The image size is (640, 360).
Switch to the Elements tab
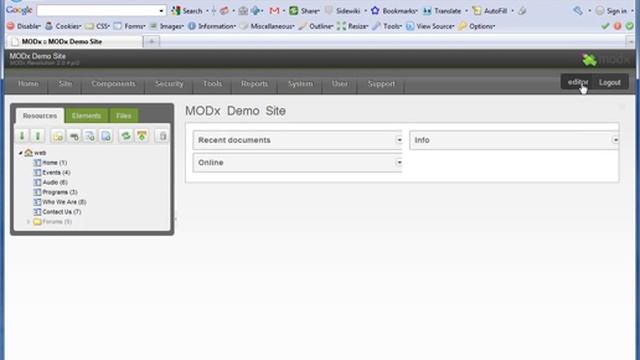(86, 116)
